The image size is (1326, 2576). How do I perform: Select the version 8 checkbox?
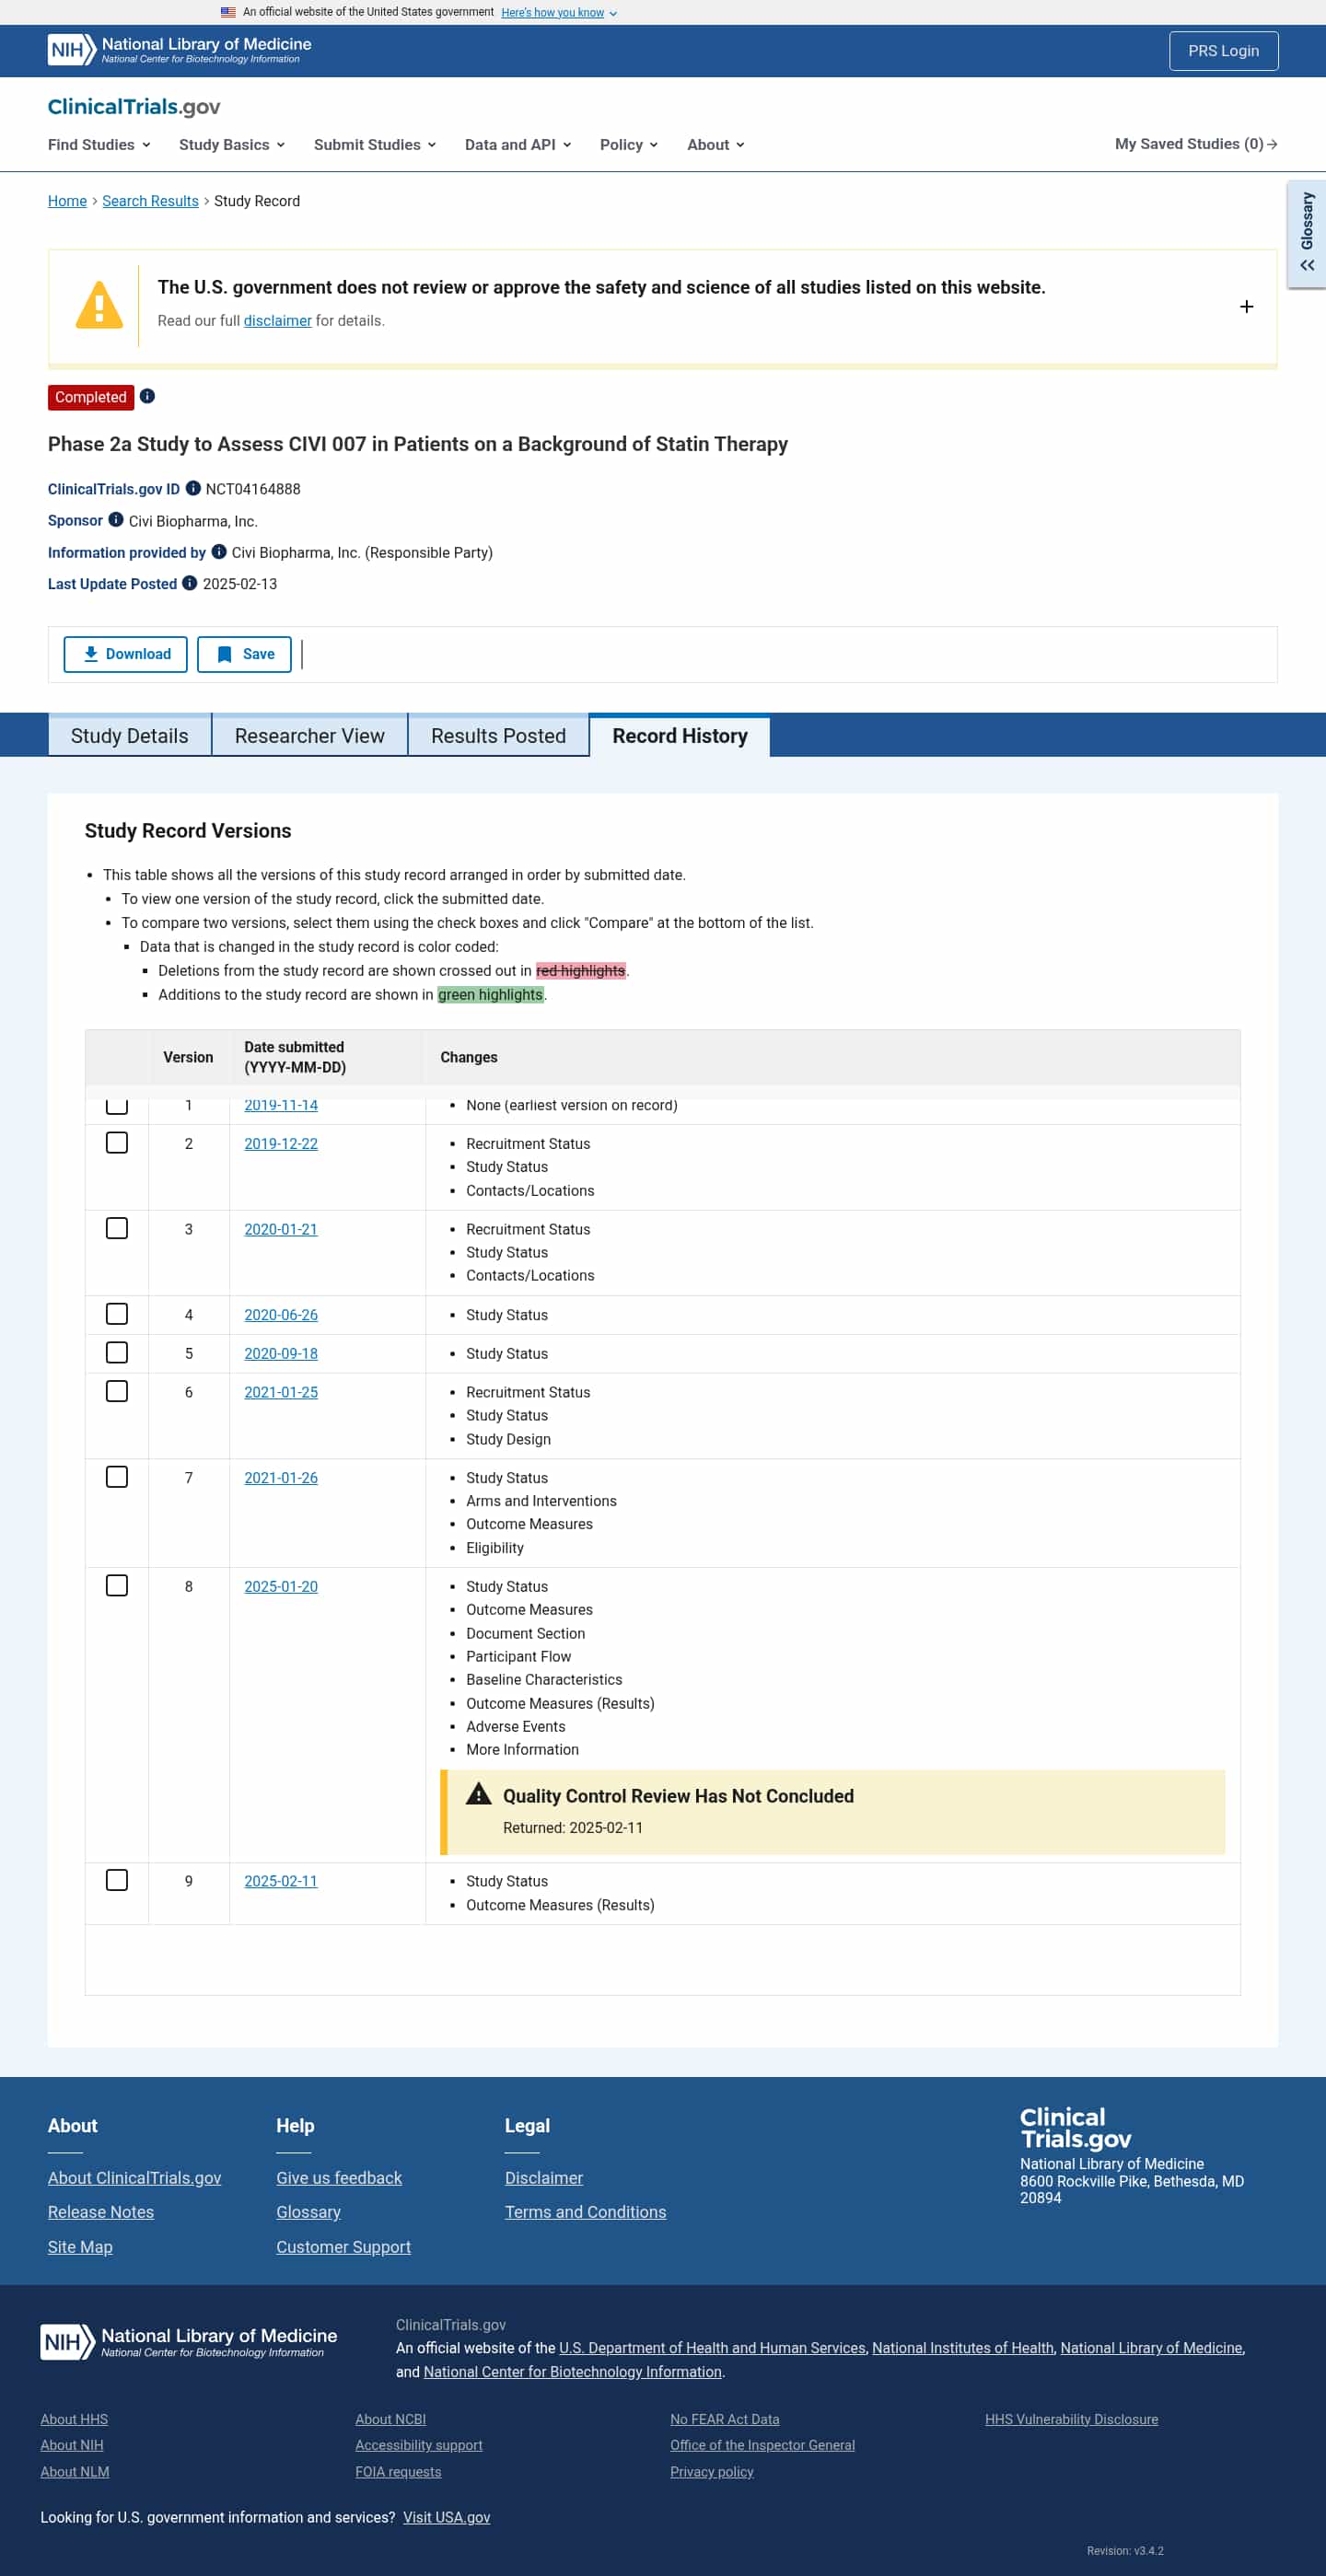point(117,1586)
